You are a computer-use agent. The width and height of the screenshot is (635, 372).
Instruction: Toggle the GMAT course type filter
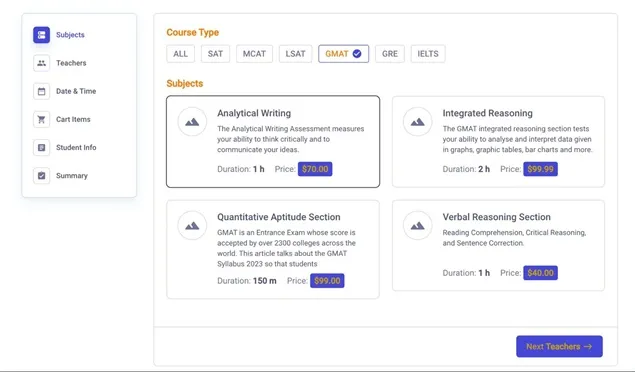[343, 54]
